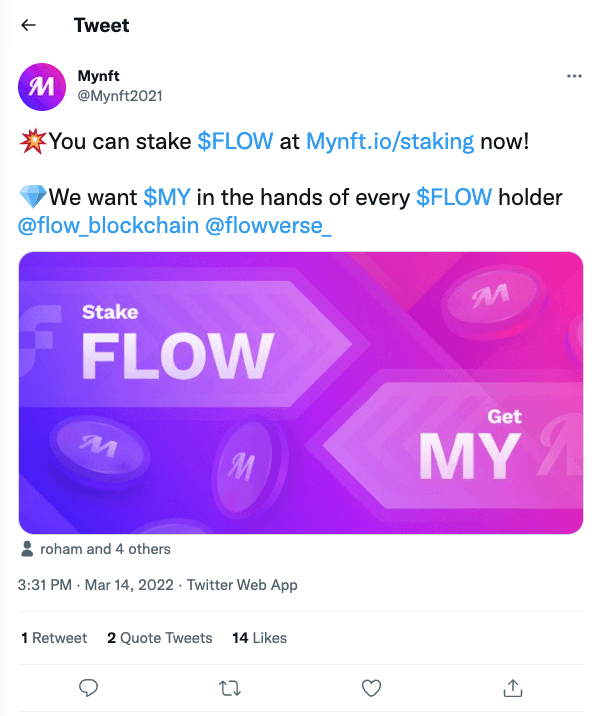The height and width of the screenshot is (716, 600).
Task: Click the tagged people icon
Action: 28,549
